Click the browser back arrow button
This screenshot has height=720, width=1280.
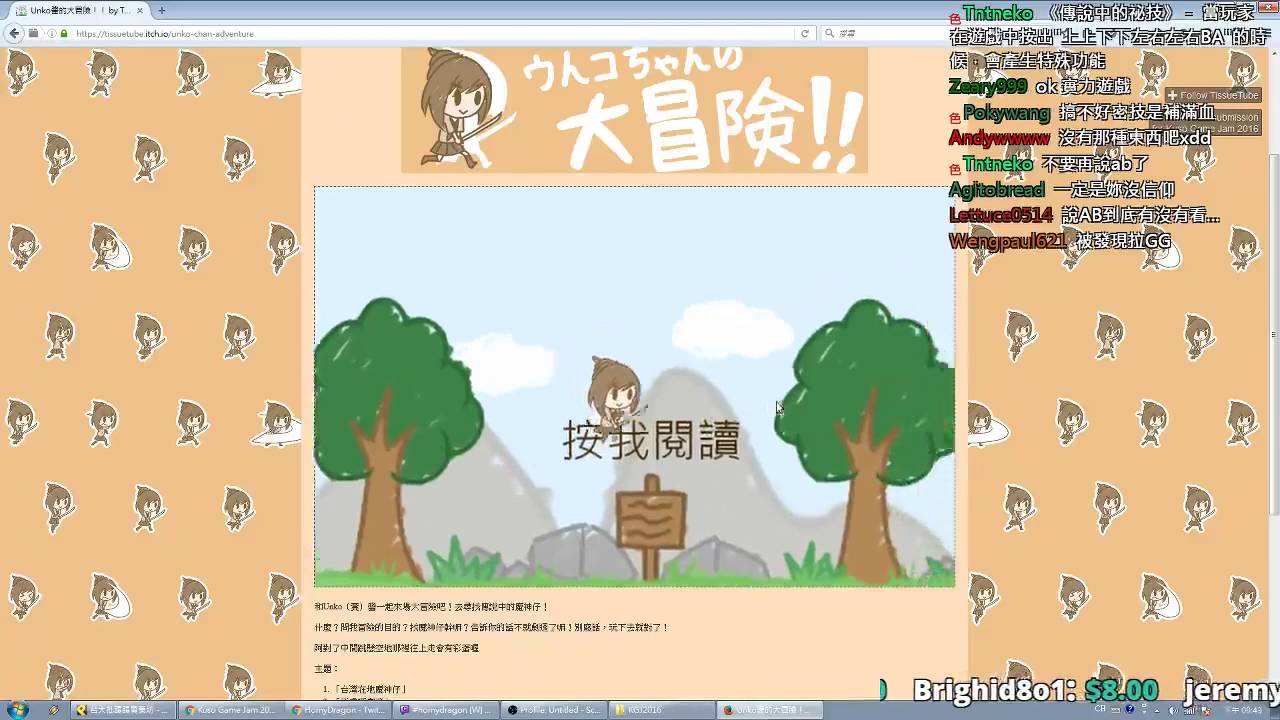pos(14,33)
